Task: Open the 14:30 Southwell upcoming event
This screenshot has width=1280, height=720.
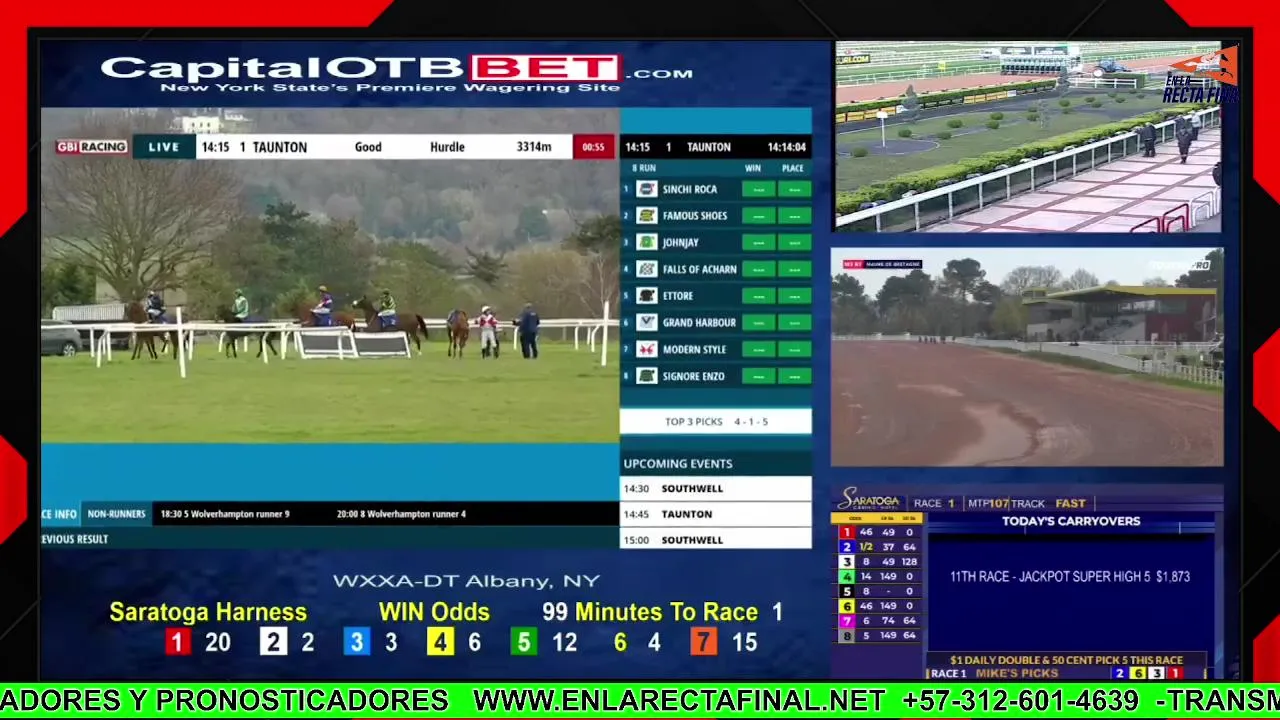Action: (715, 488)
